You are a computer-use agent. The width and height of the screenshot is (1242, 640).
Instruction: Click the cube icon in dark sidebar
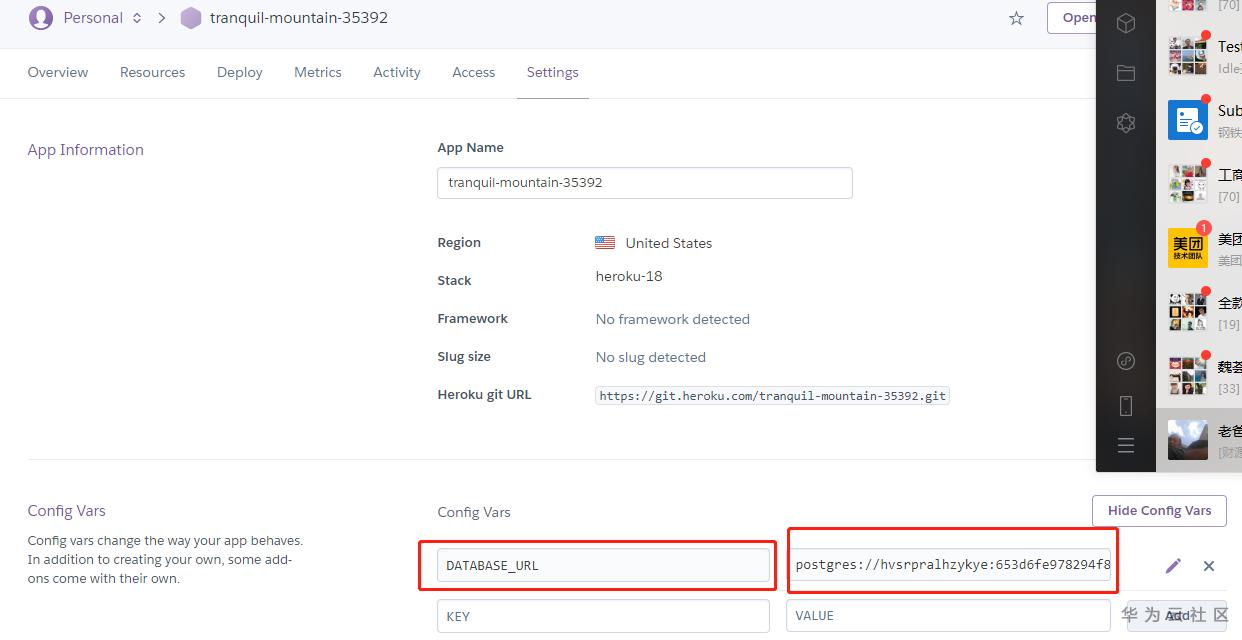point(1126,24)
